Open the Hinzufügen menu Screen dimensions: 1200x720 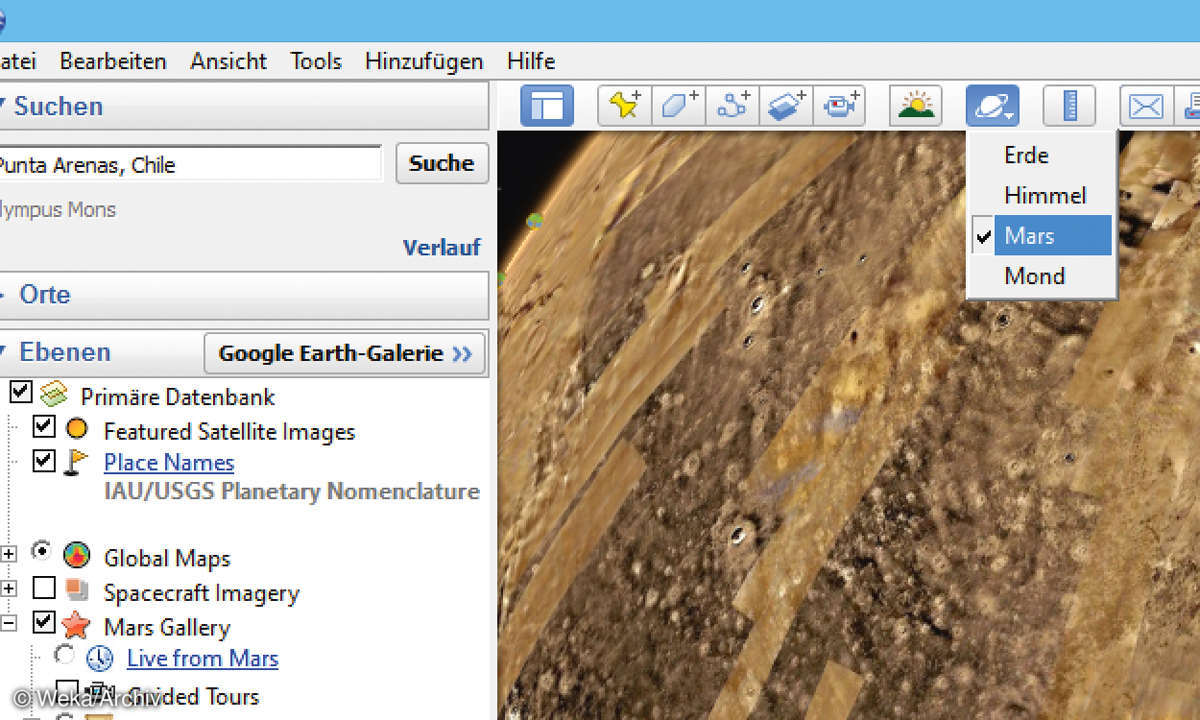(424, 61)
